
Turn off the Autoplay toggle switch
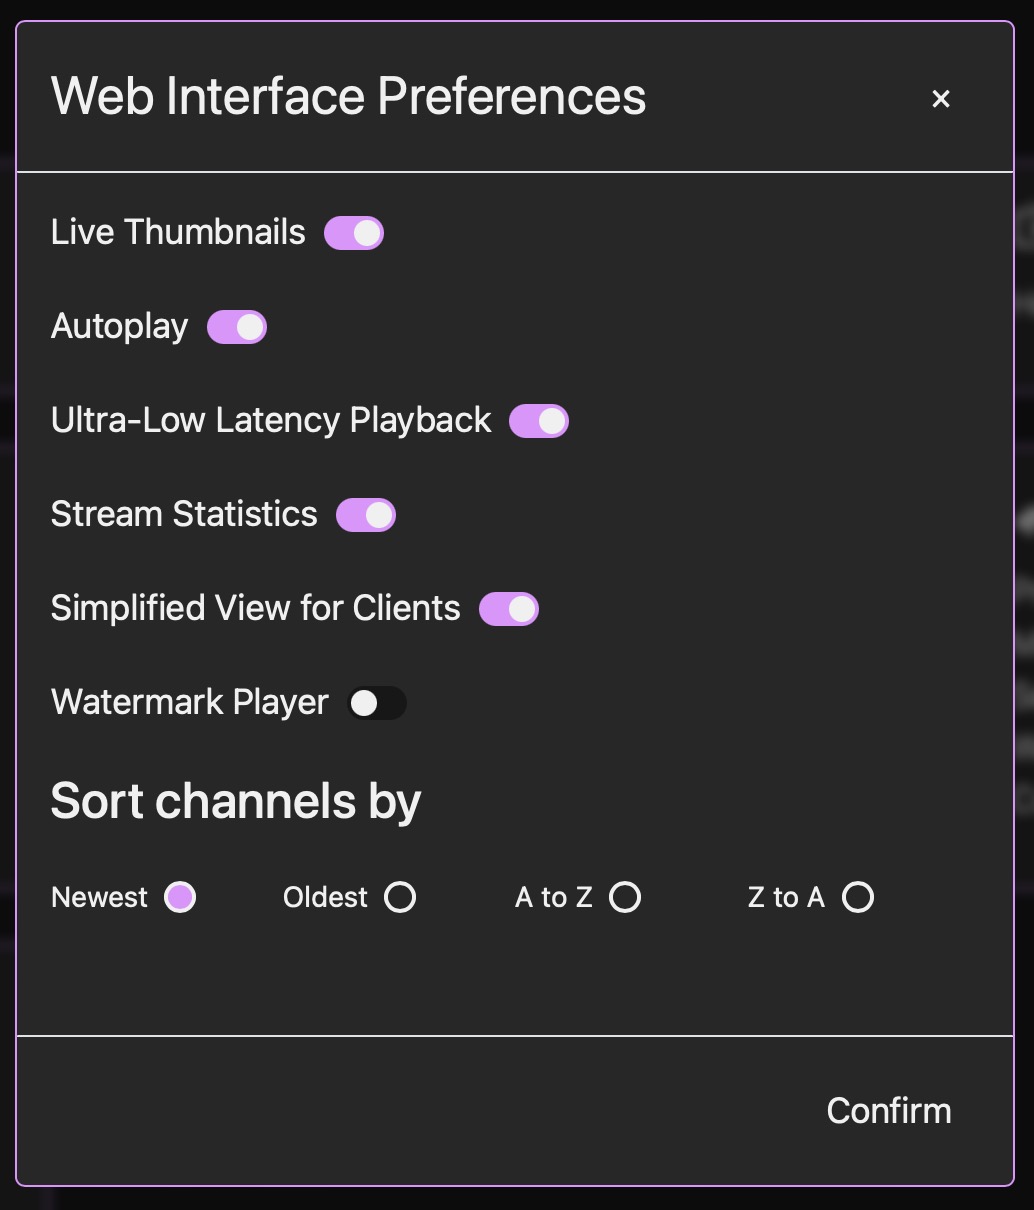[x=237, y=327]
